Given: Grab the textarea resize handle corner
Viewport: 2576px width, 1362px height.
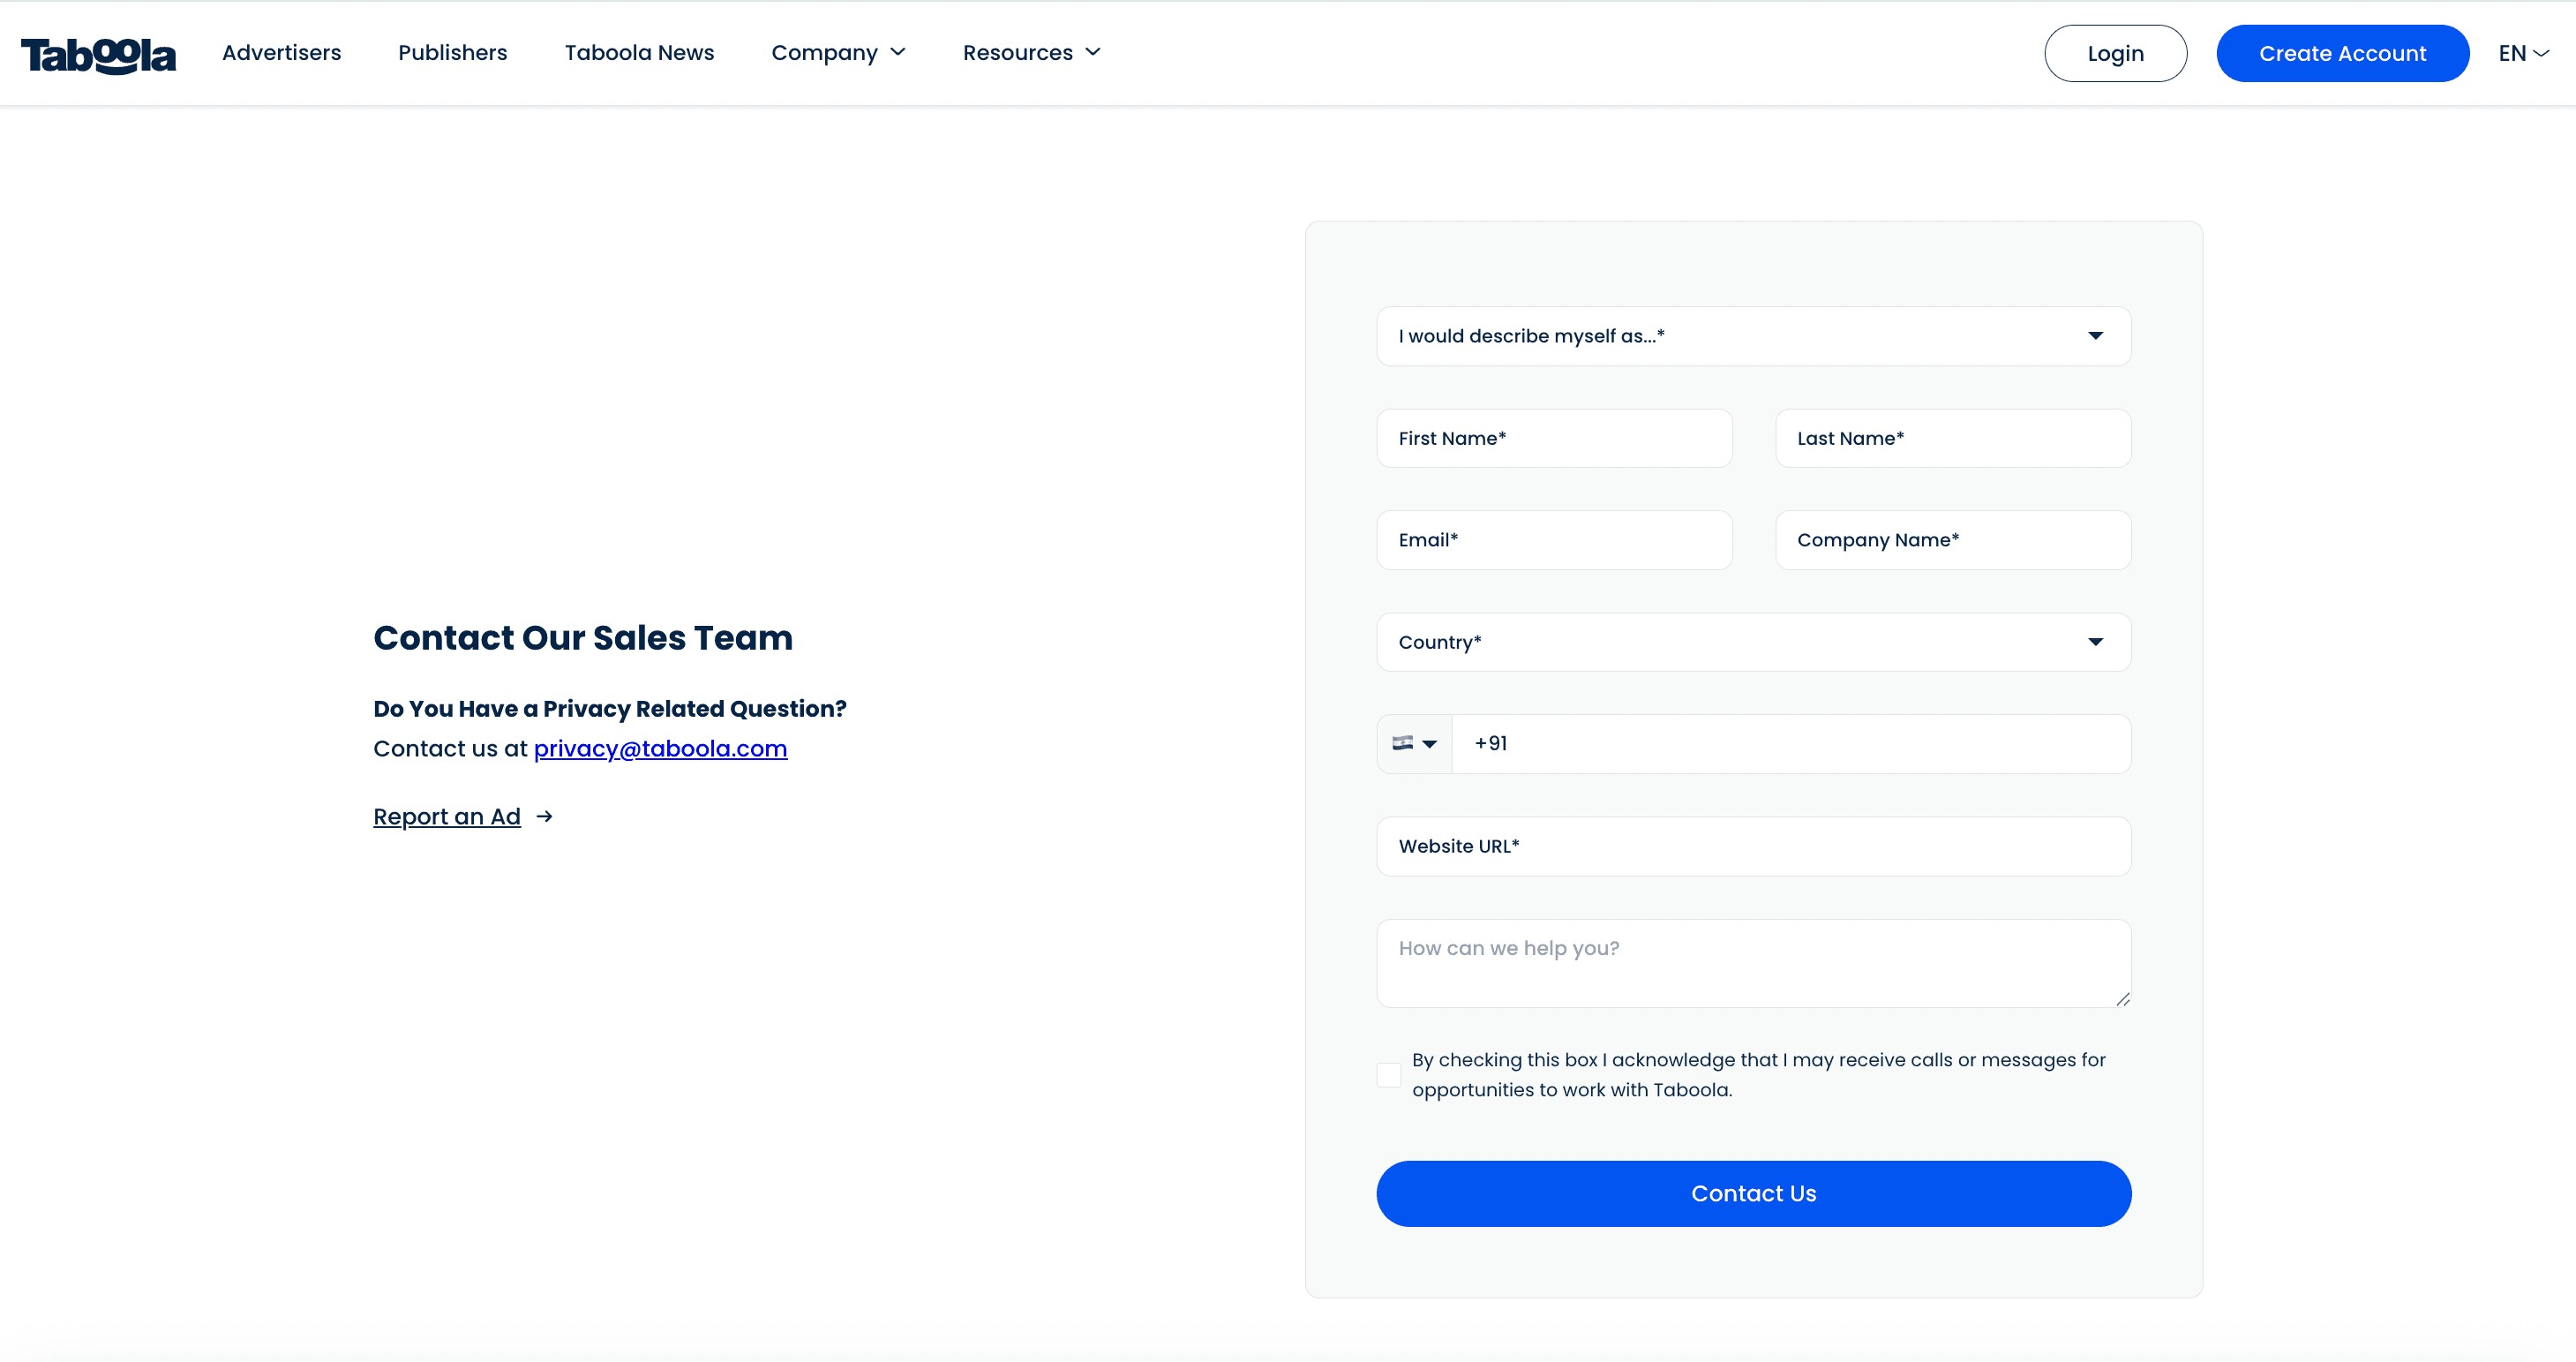Looking at the screenshot, I should tap(2122, 999).
